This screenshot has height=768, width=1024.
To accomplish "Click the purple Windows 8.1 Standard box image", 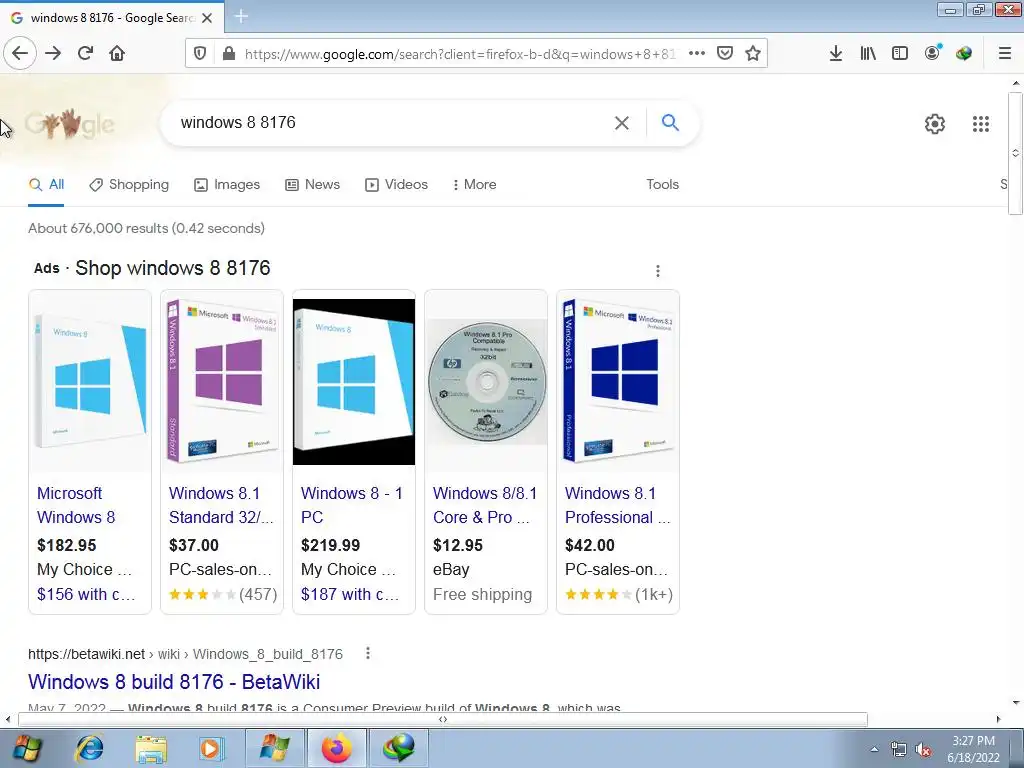I will coord(222,381).
